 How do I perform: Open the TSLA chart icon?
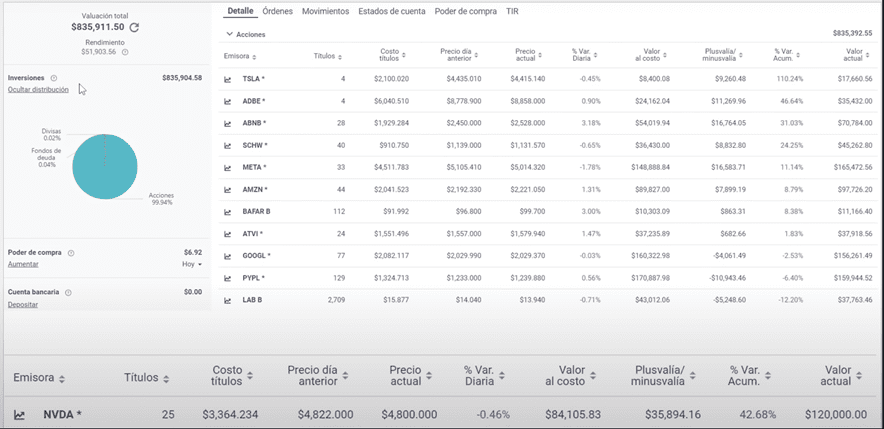pyautogui.click(x=228, y=78)
